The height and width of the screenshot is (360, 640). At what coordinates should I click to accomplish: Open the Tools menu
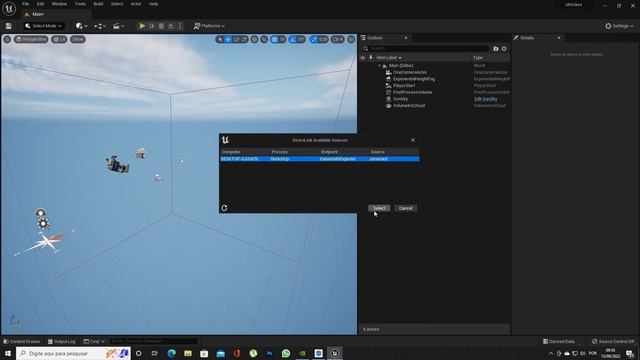[x=80, y=4]
